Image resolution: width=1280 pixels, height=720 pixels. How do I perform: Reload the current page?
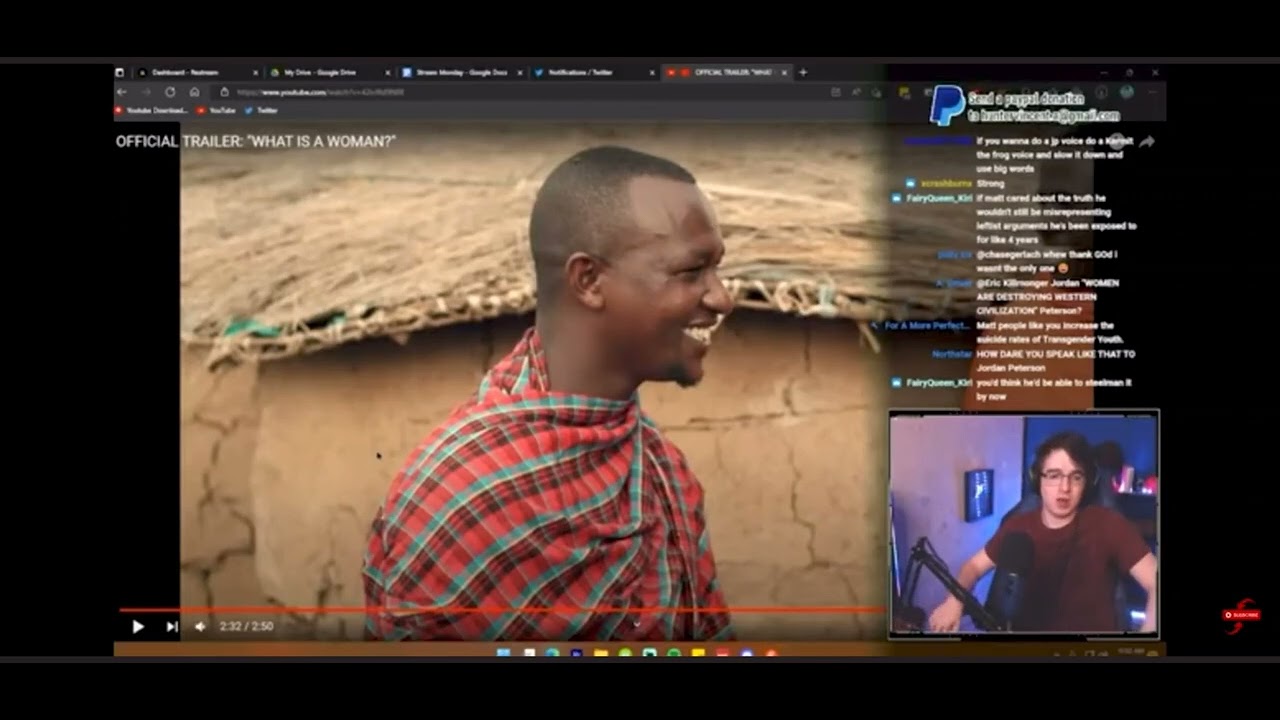(170, 92)
